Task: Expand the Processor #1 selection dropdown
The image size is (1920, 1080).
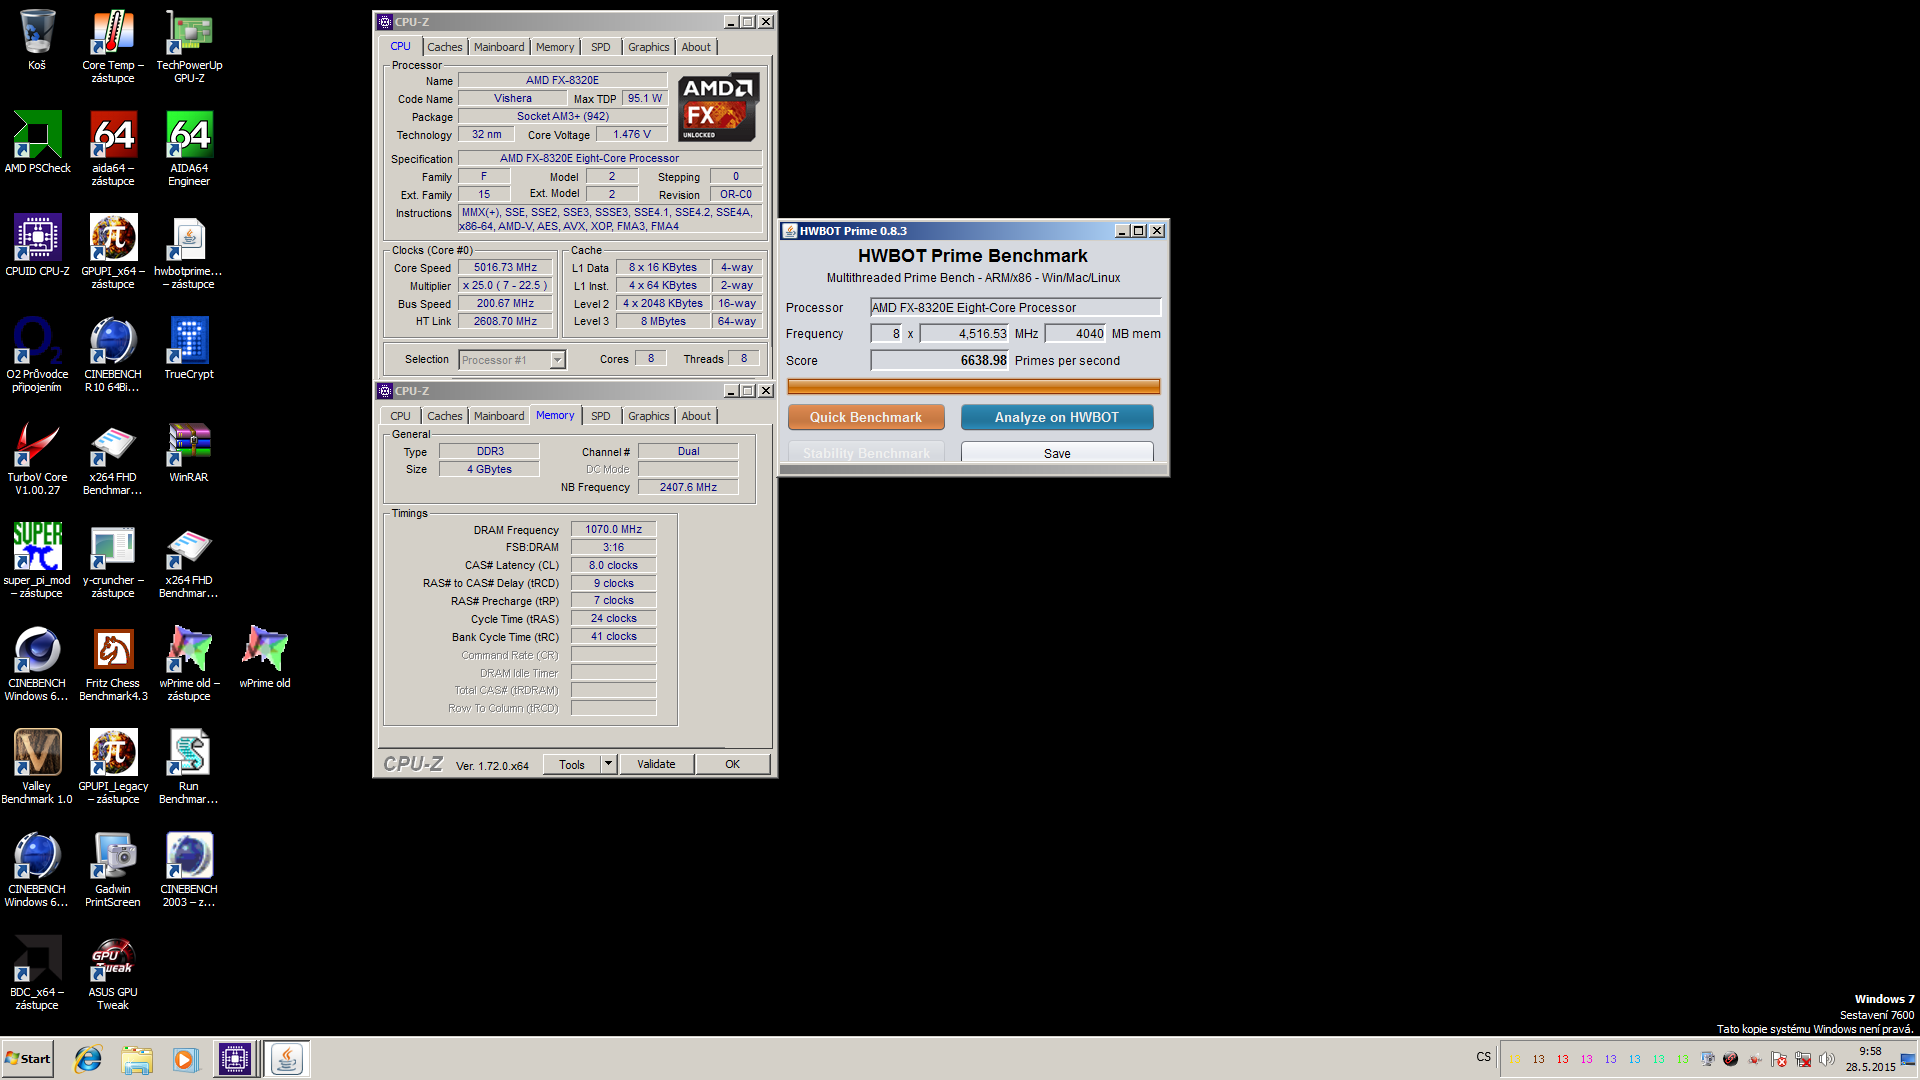Action: (557, 360)
